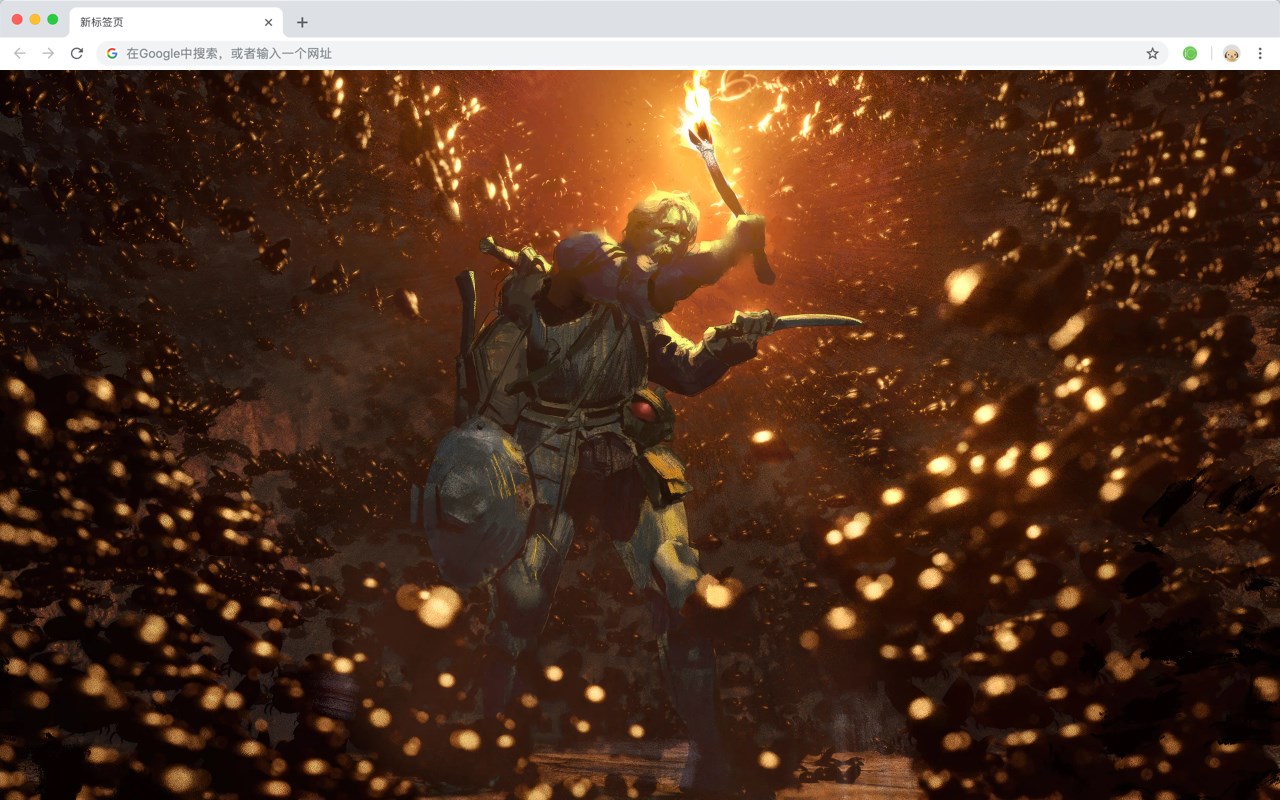Maximize the browser window with green button
Screen dimensions: 1280x800
tap(53, 19)
